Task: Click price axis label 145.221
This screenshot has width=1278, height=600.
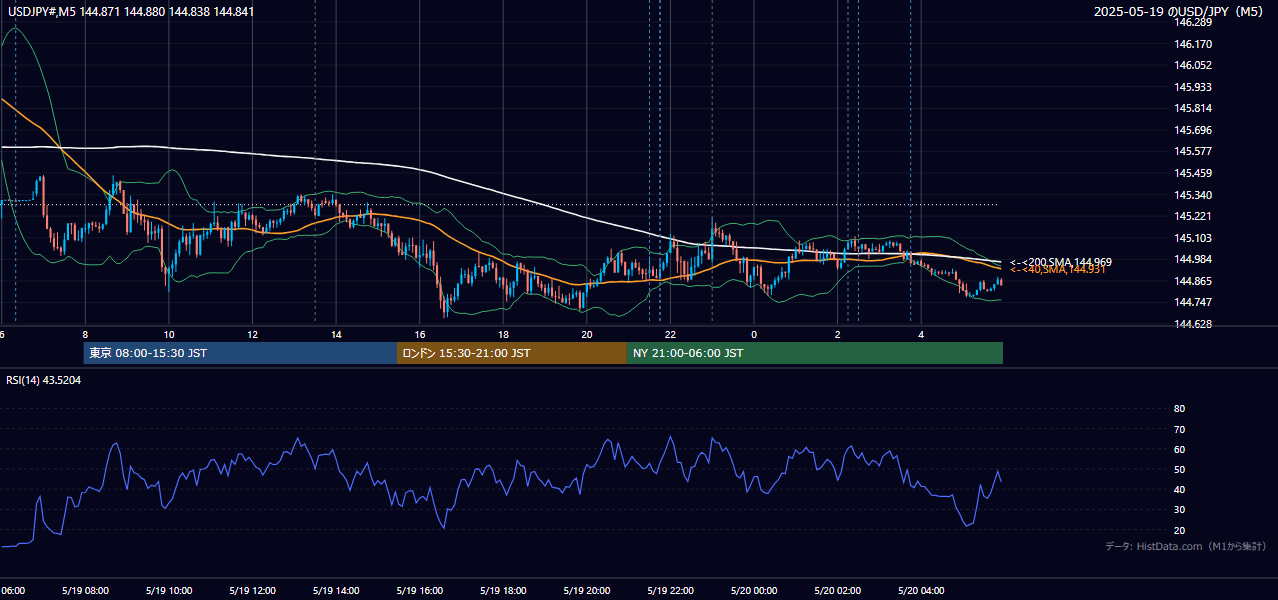Action: coord(1194,216)
